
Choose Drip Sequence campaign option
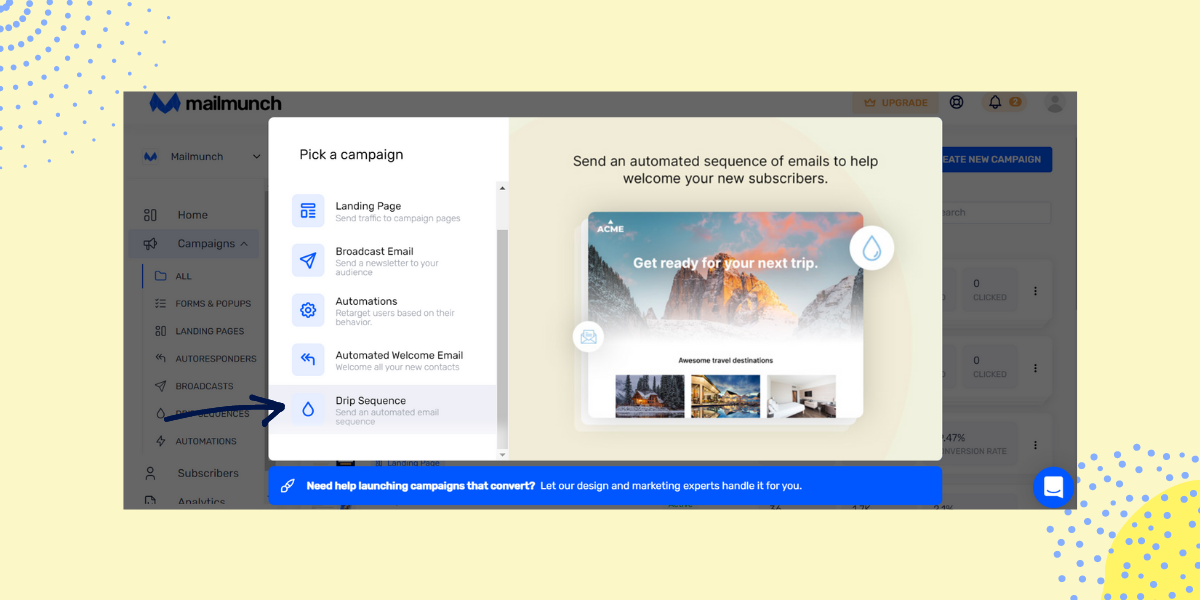[382, 409]
